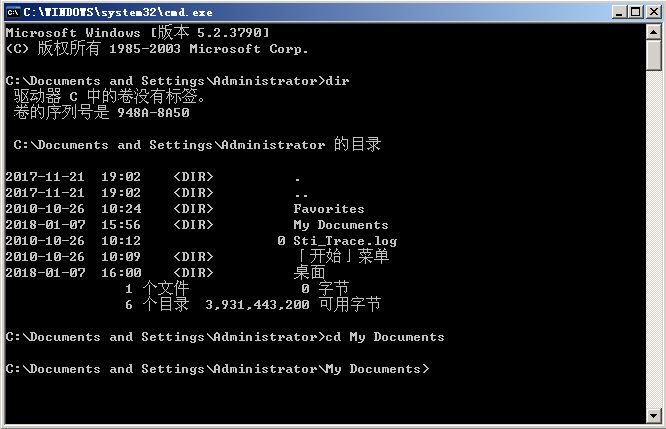This screenshot has height=429, width=666.
Task: Click the title text C:\WINDOWS\system32\cmd.exe
Action: click(x=118, y=12)
